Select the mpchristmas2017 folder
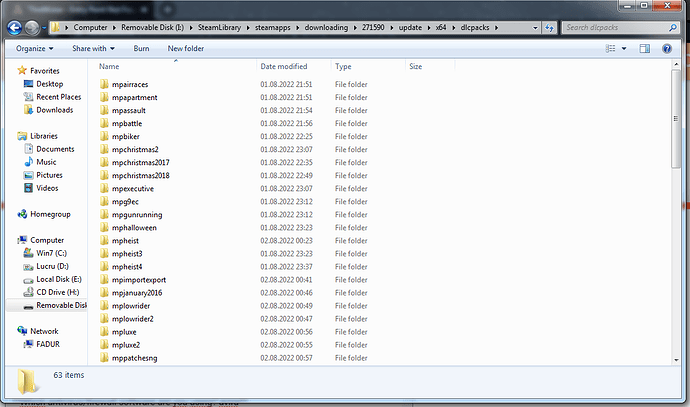Viewport: 690px width, 407px height. point(140,162)
